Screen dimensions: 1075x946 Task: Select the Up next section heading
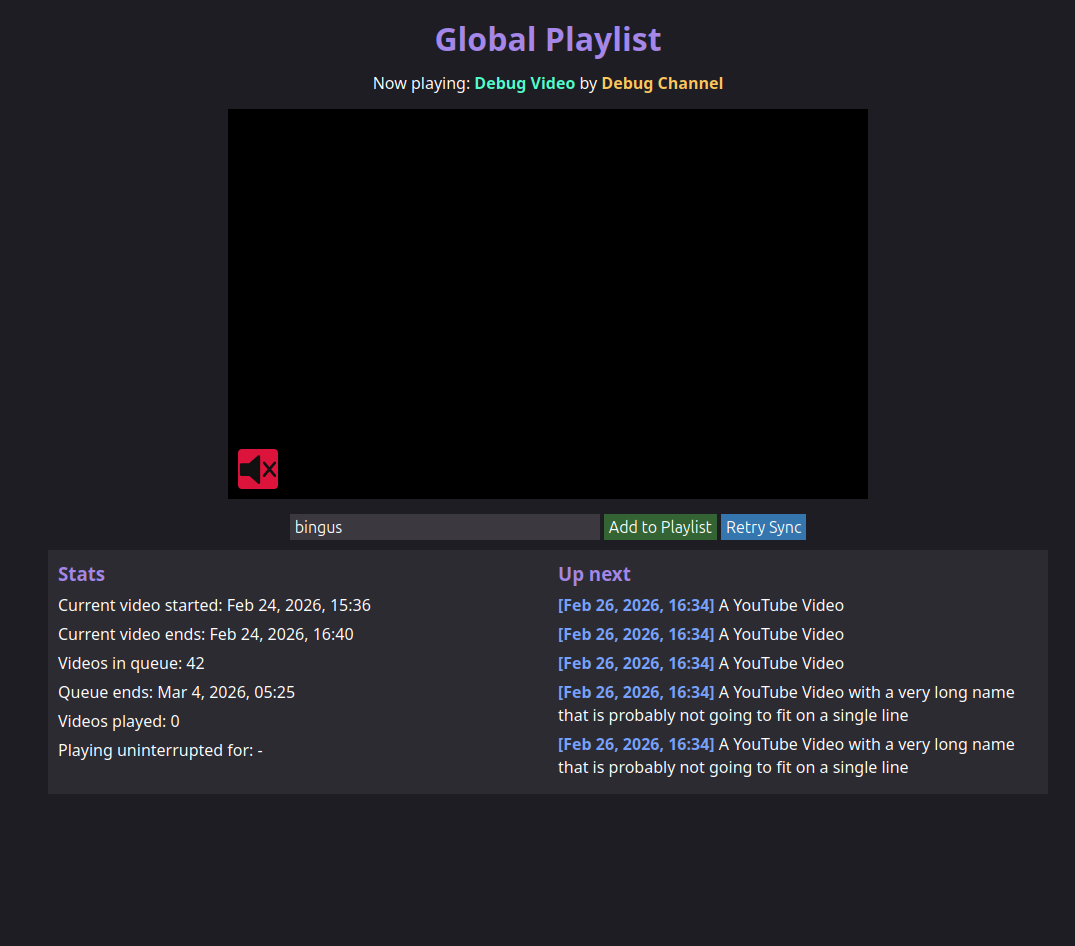[x=594, y=574]
